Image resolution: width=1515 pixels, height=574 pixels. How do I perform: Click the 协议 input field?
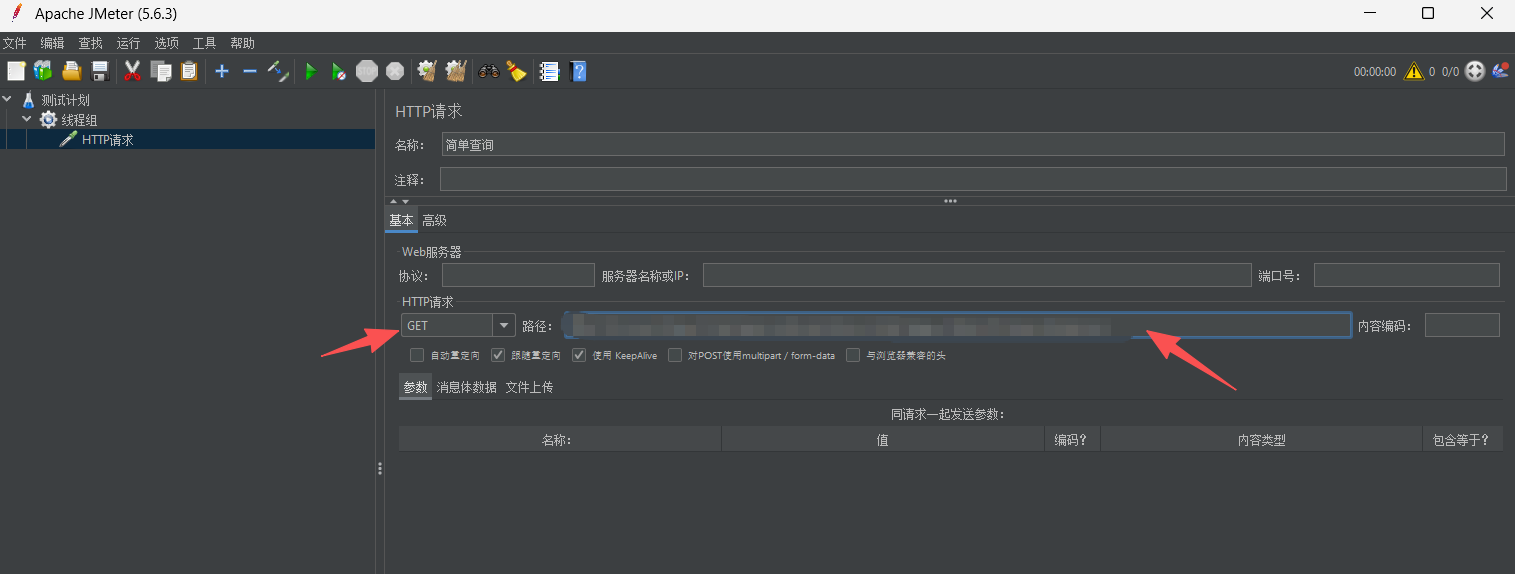pos(518,275)
